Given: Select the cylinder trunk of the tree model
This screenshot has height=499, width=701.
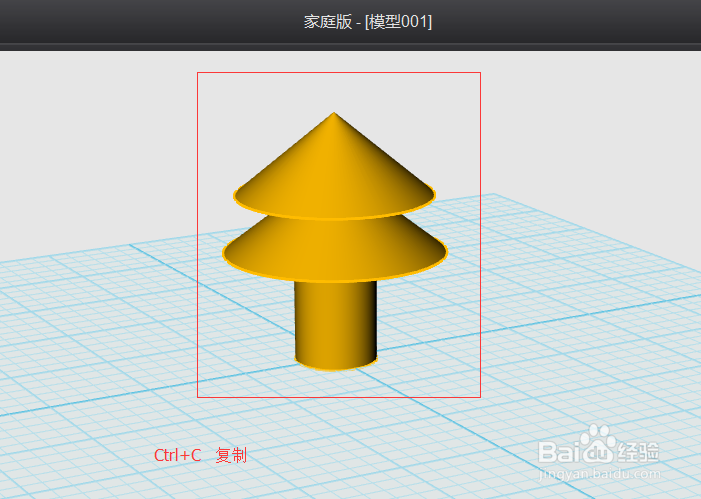Looking at the screenshot, I should tap(335, 326).
